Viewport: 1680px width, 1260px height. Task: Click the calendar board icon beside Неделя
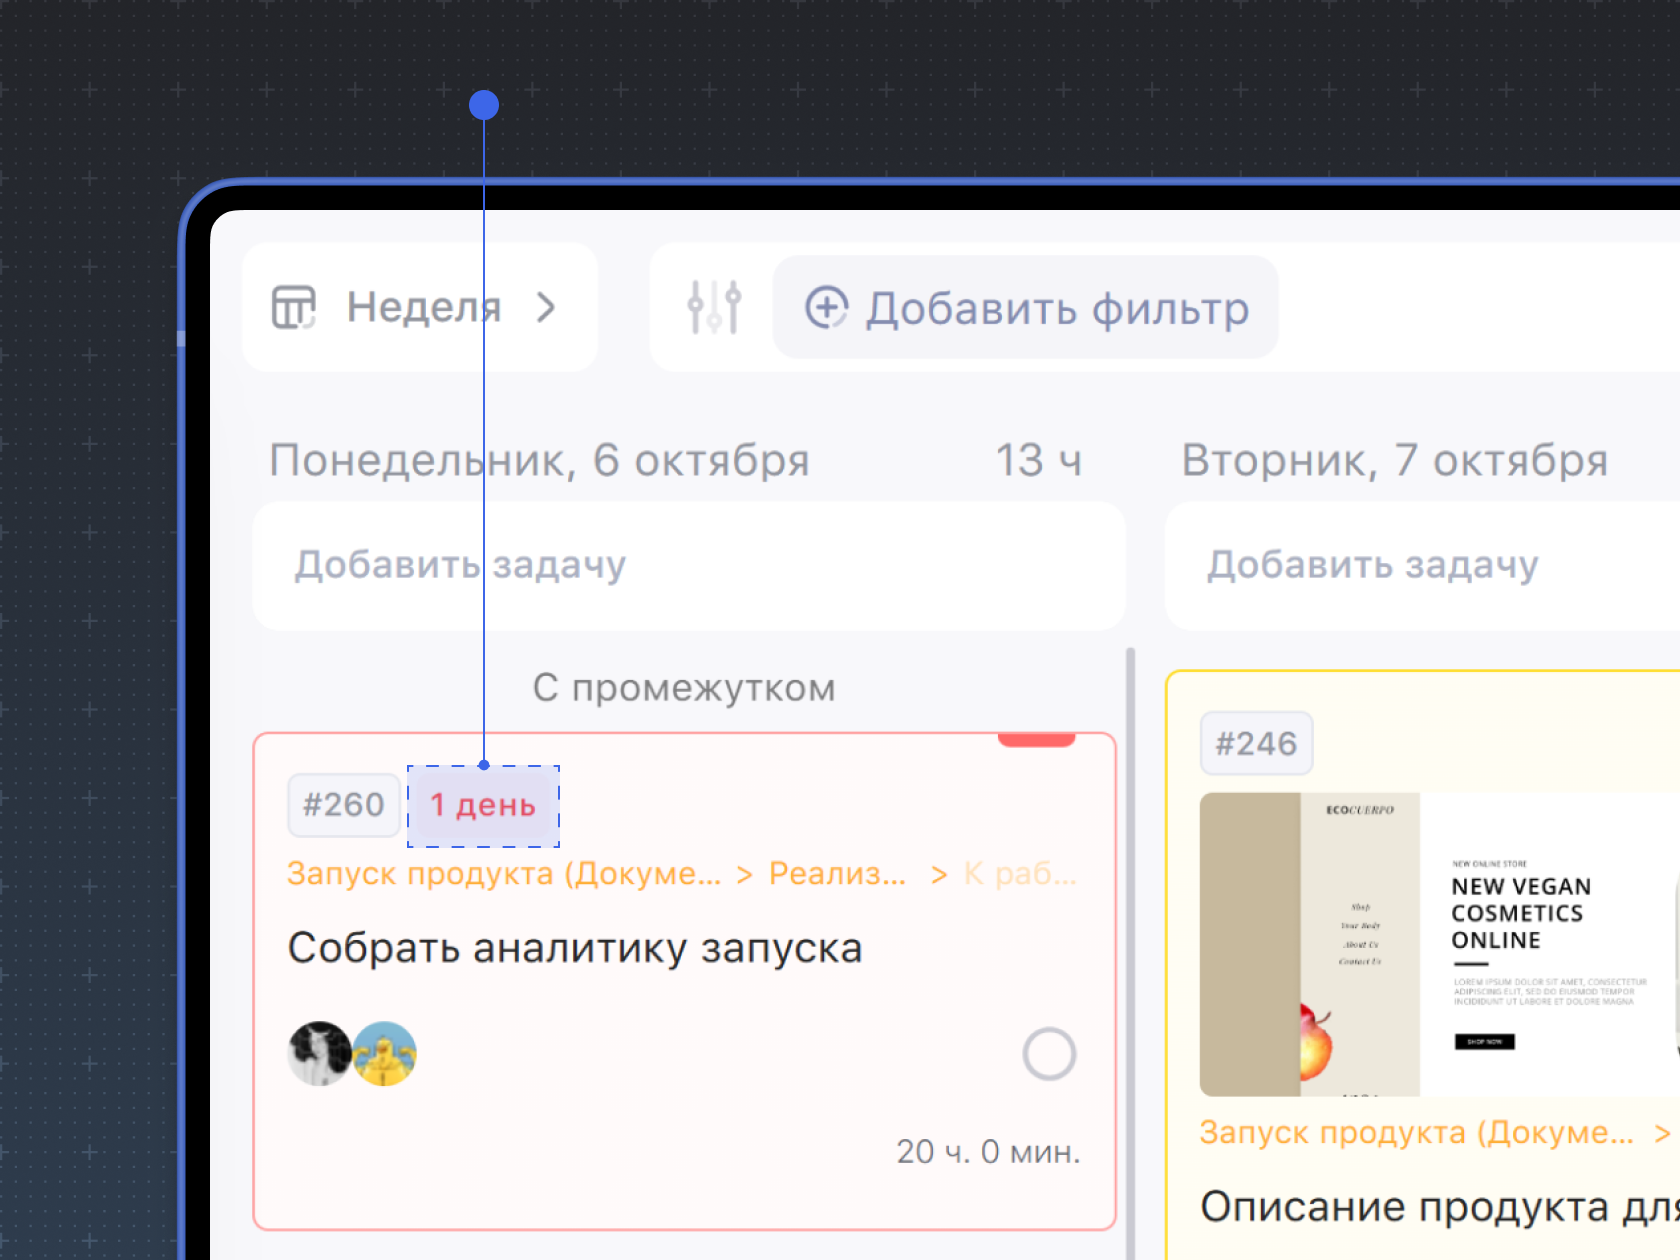click(294, 307)
